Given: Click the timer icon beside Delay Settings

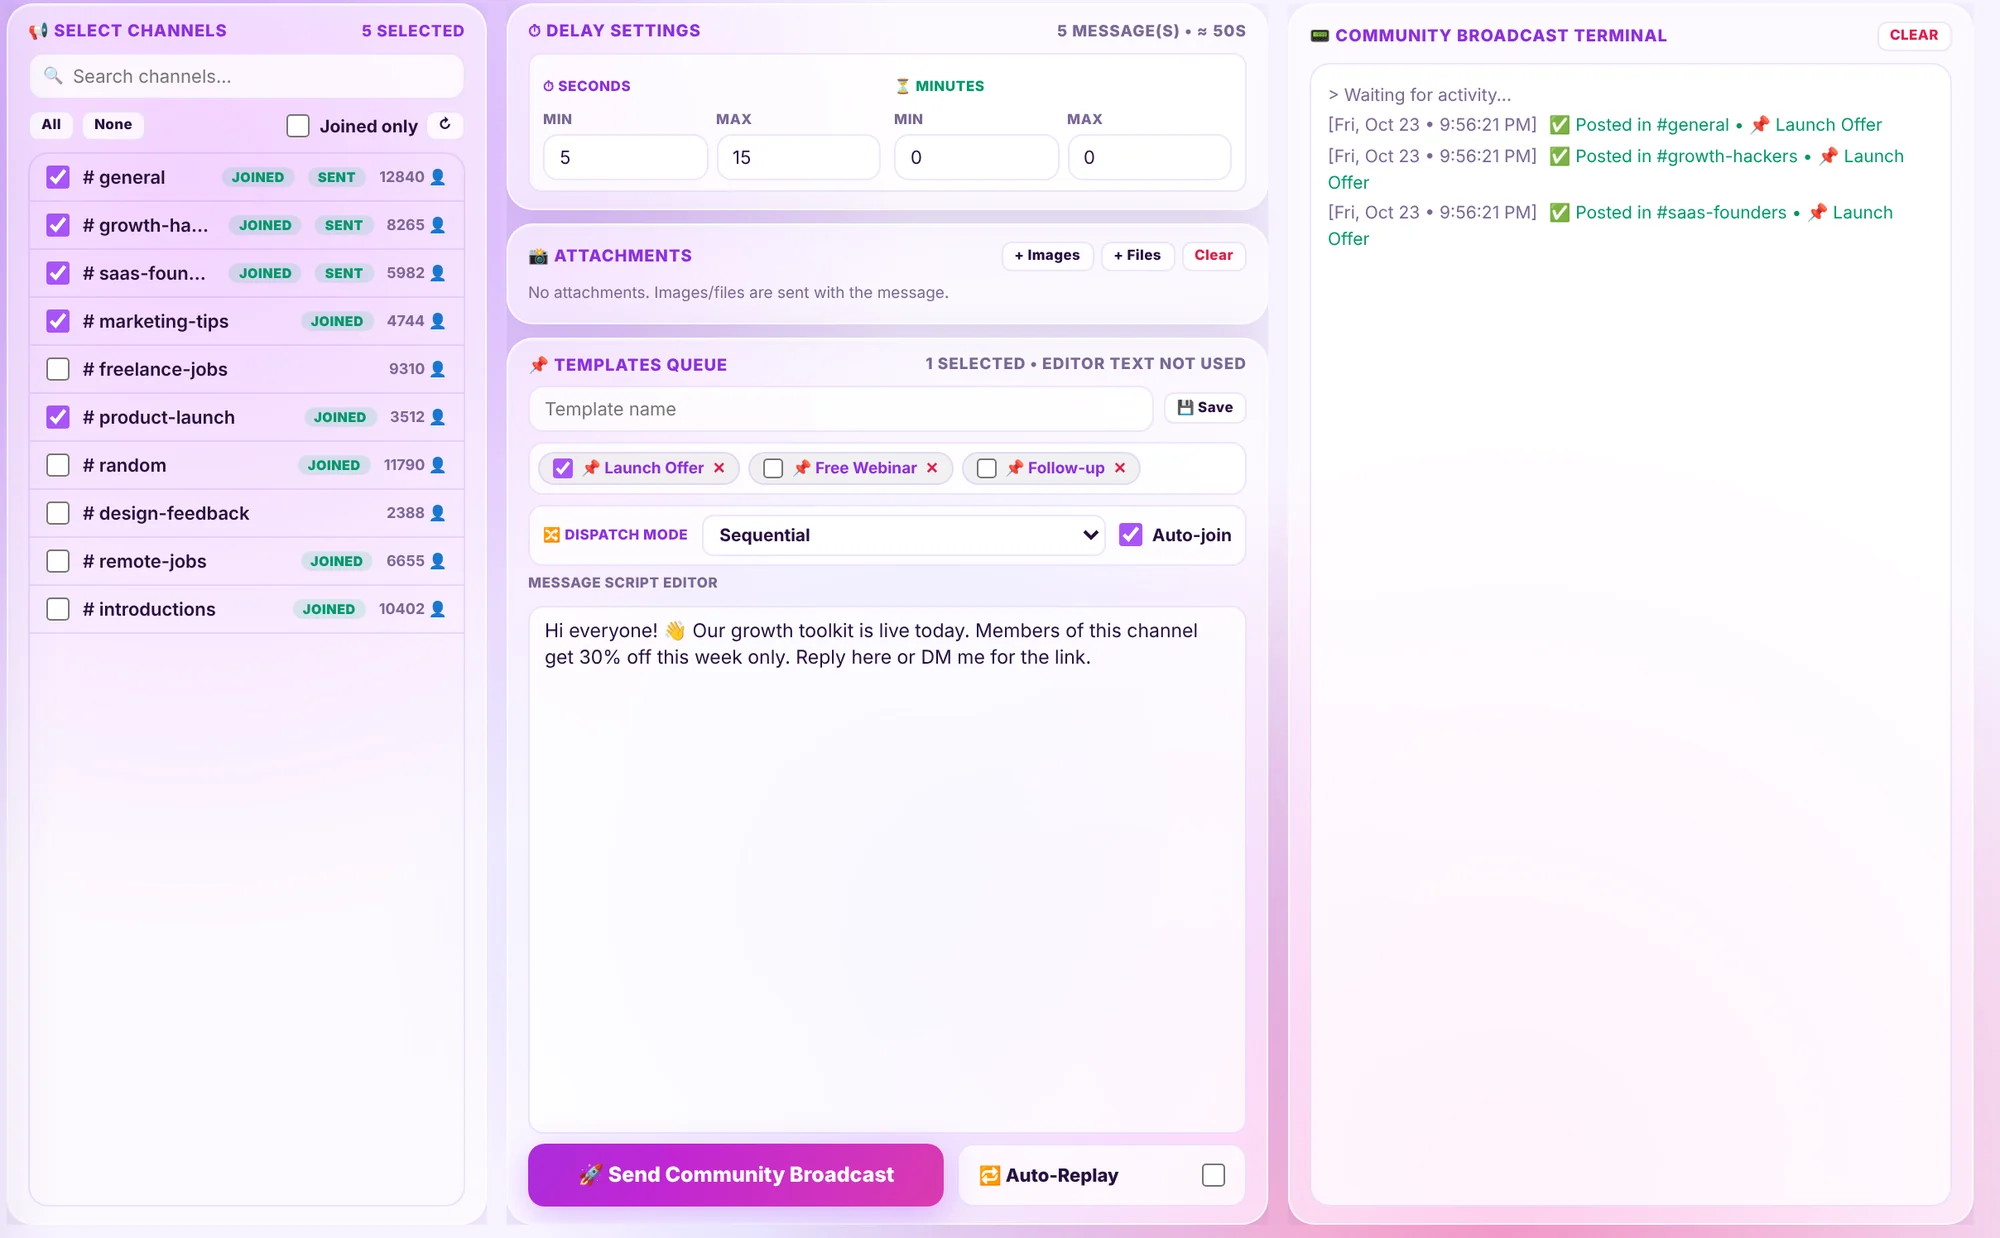Looking at the screenshot, I should point(534,31).
